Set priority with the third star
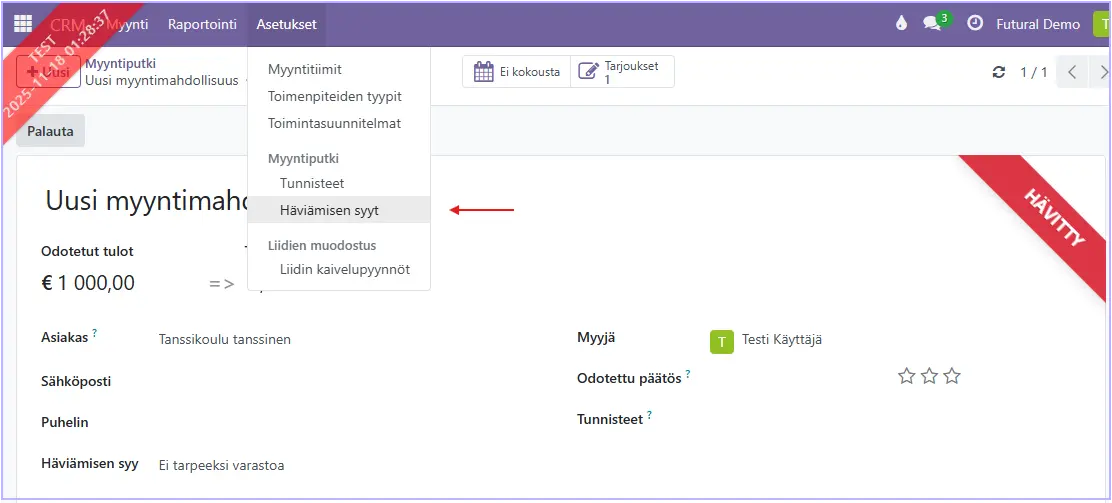Image resolution: width=1112 pixels, height=503 pixels. coord(952,376)
